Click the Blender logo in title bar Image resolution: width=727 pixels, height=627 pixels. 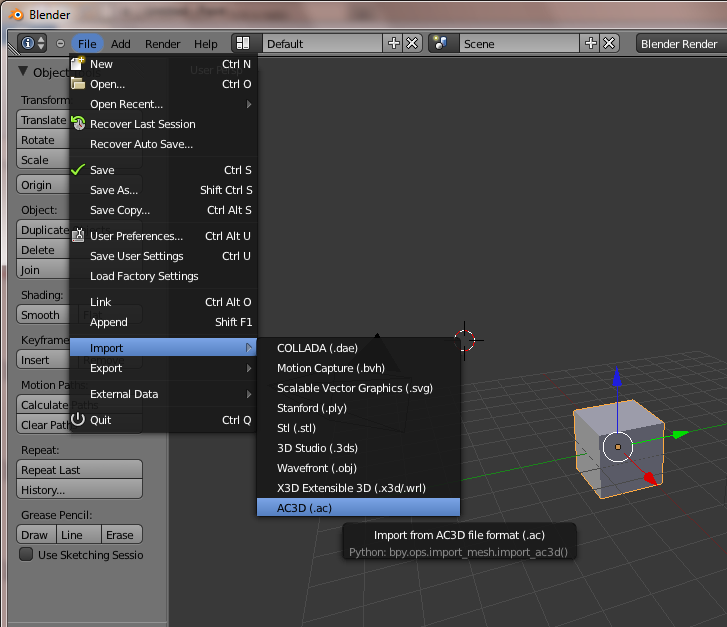tap(17, 14)
